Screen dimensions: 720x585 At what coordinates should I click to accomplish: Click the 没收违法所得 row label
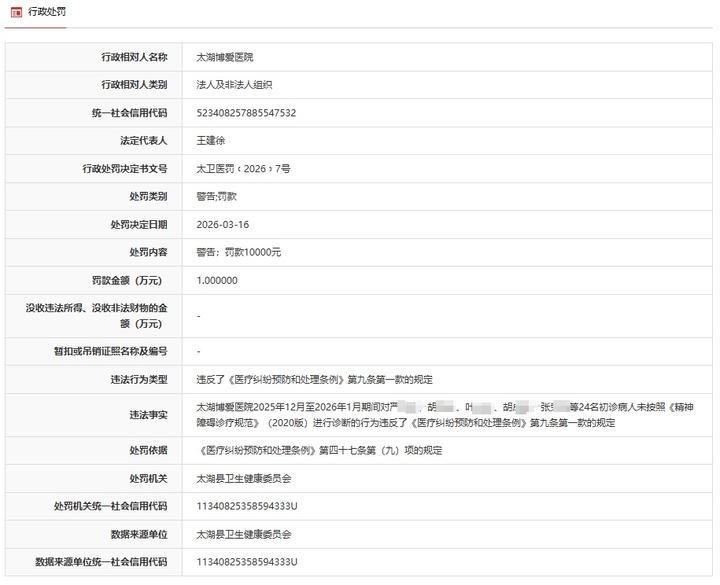pyautogui.click(x=97, y=316)
